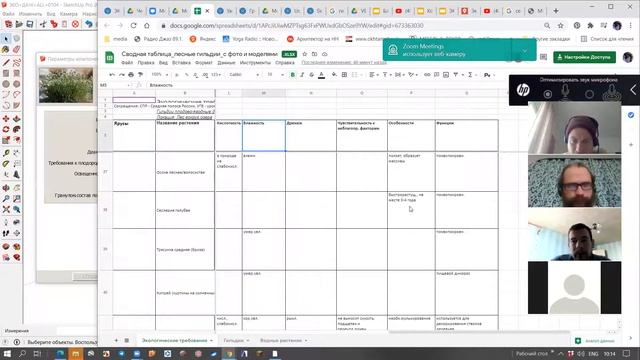Select the Zoom magnifier tool in SketchUp

coord(6,199)
